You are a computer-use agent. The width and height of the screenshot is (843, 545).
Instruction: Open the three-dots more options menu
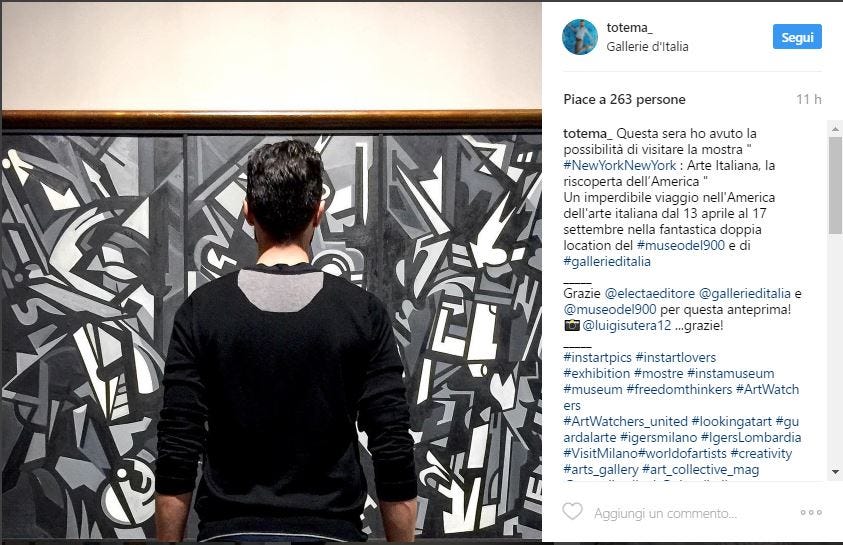click(811, 513)
